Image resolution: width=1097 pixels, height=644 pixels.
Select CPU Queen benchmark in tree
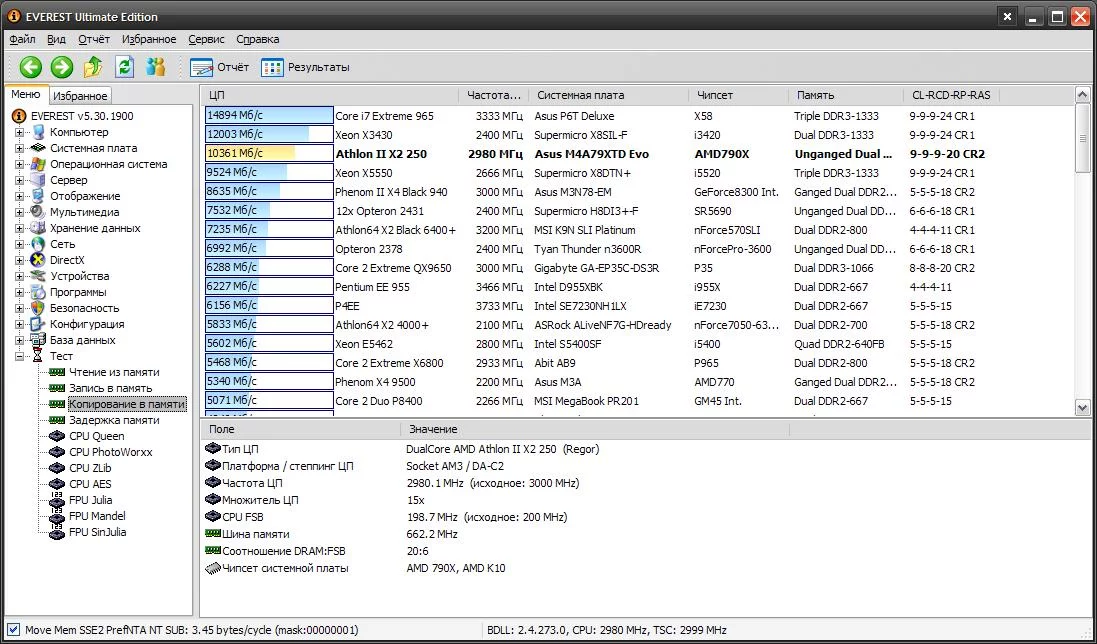point(96,436)
